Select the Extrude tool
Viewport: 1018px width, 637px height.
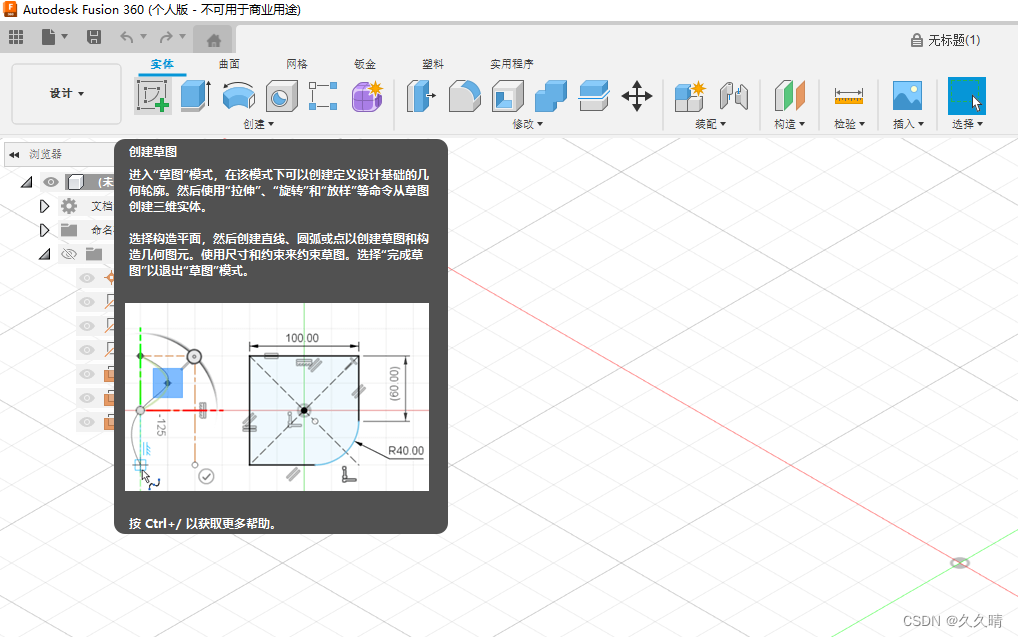click(x=195, y=95)
